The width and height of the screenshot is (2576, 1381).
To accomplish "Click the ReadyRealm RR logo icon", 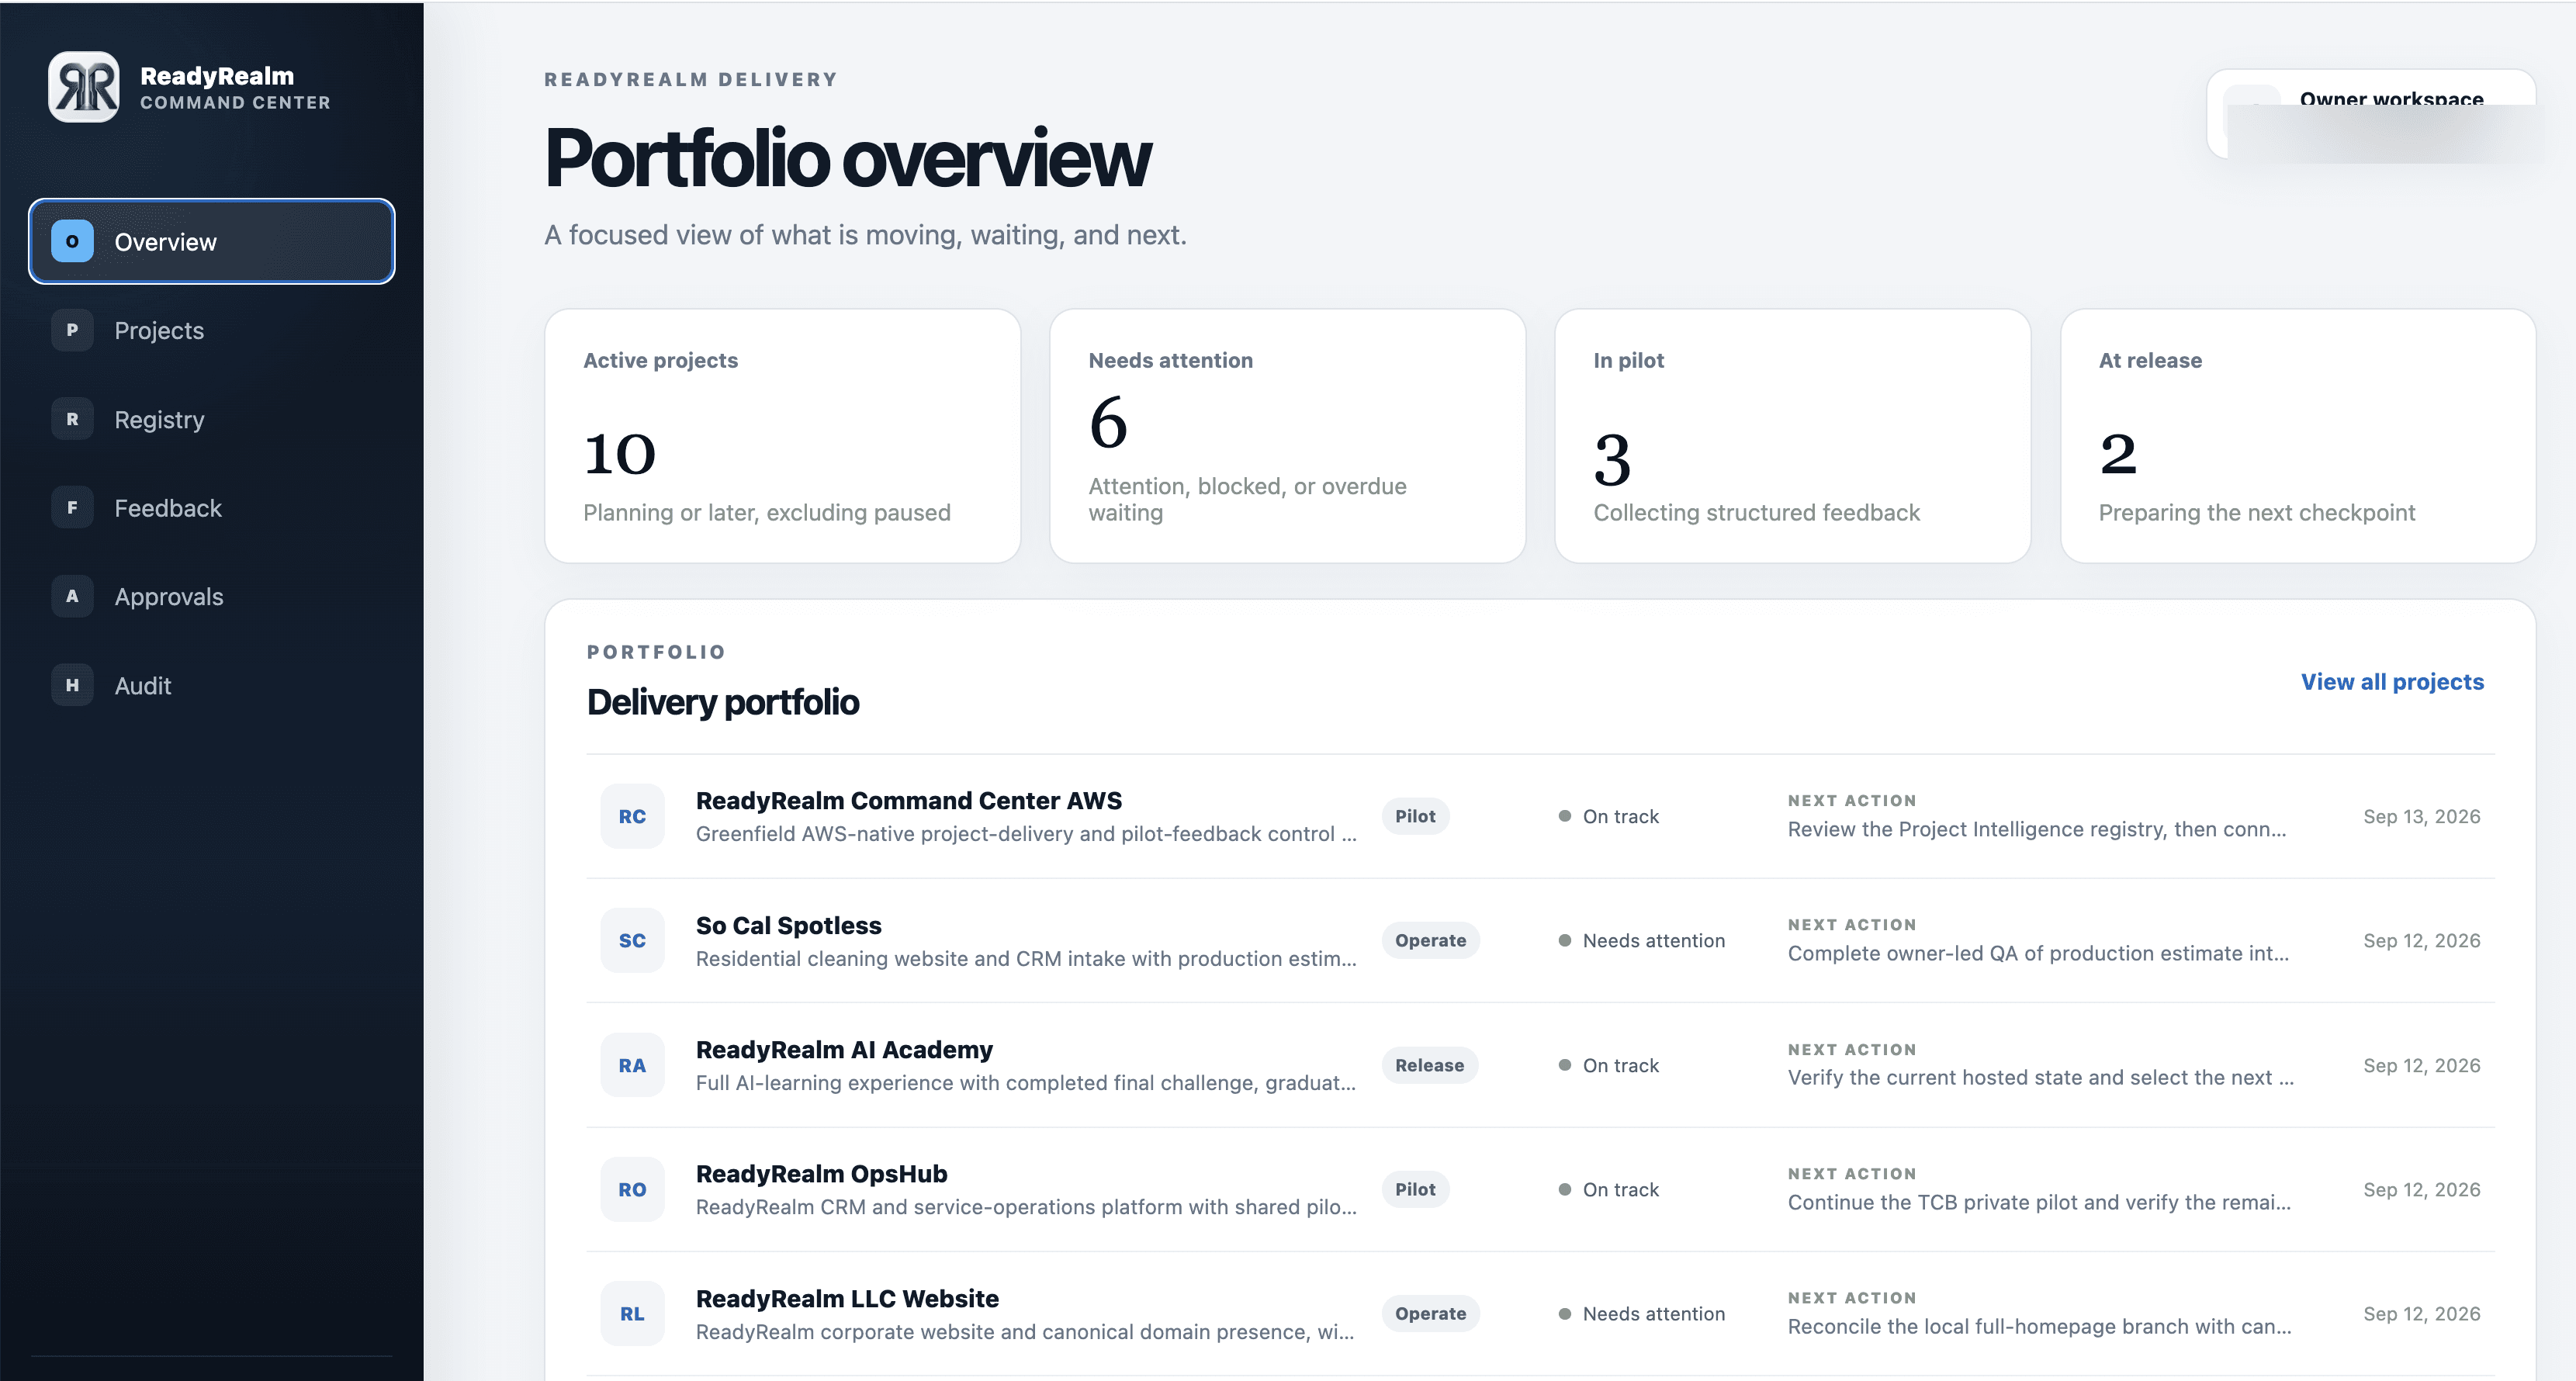I will 84,87.
